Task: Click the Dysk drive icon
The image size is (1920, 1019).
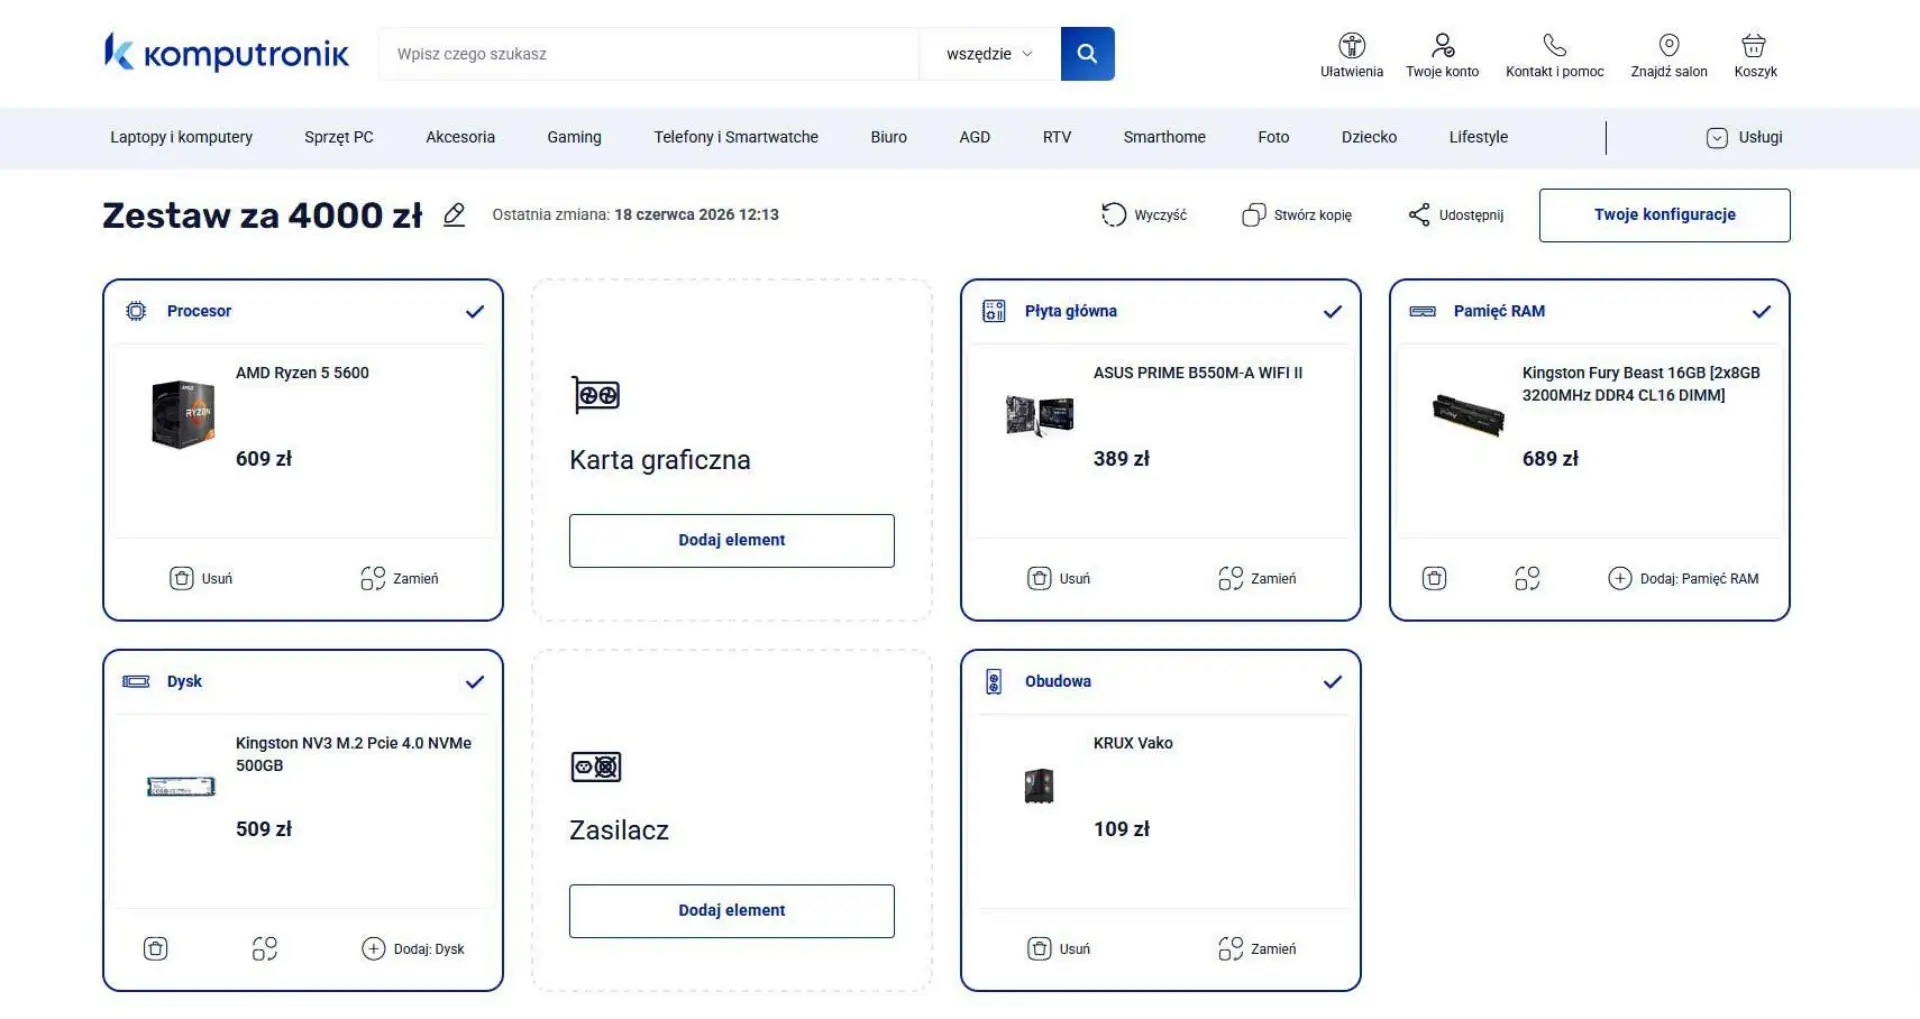Action: 136,681
